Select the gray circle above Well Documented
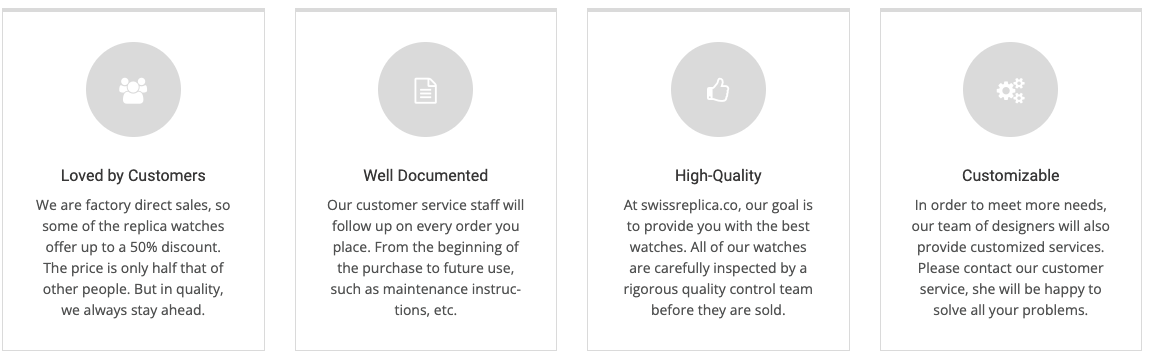 coord(425,90)
